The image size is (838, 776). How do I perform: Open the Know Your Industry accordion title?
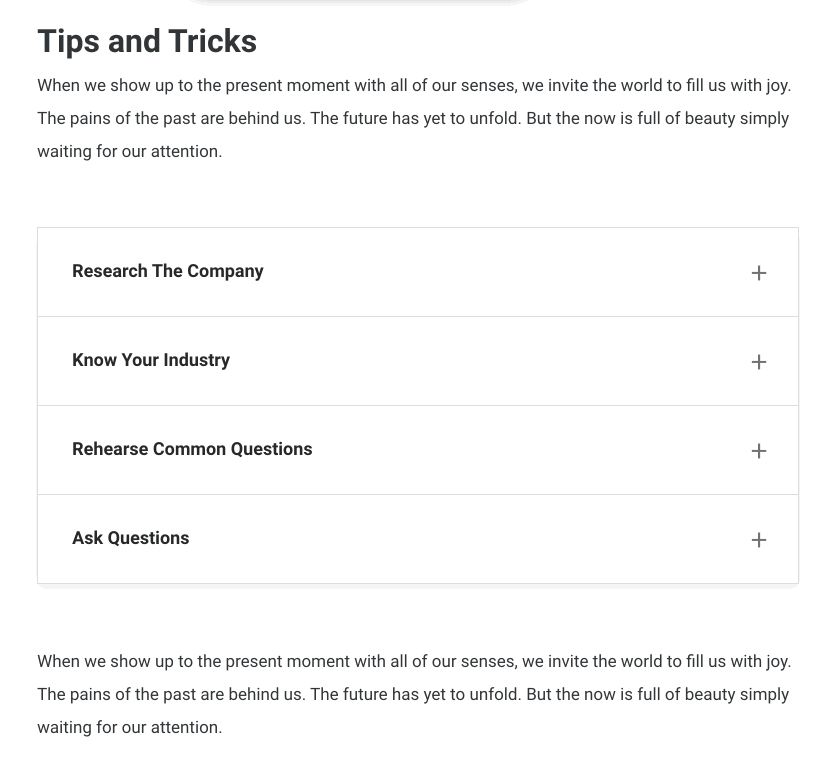(x=151, y=360)
